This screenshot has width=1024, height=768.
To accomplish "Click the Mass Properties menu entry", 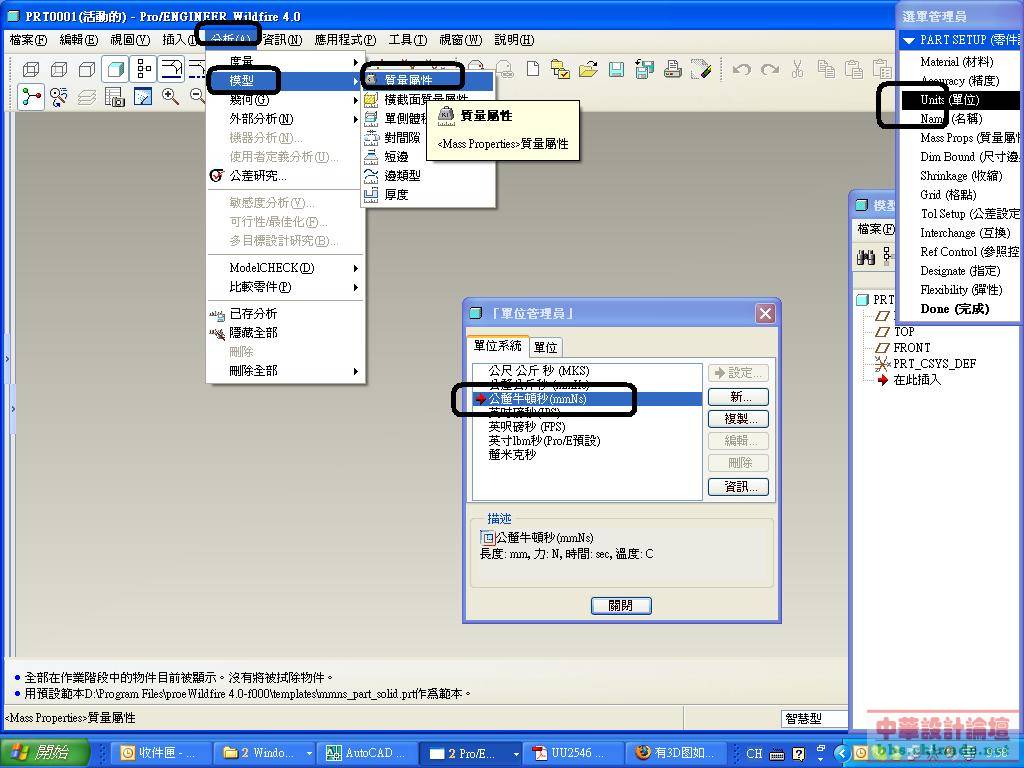I will (x=409, y=80).
